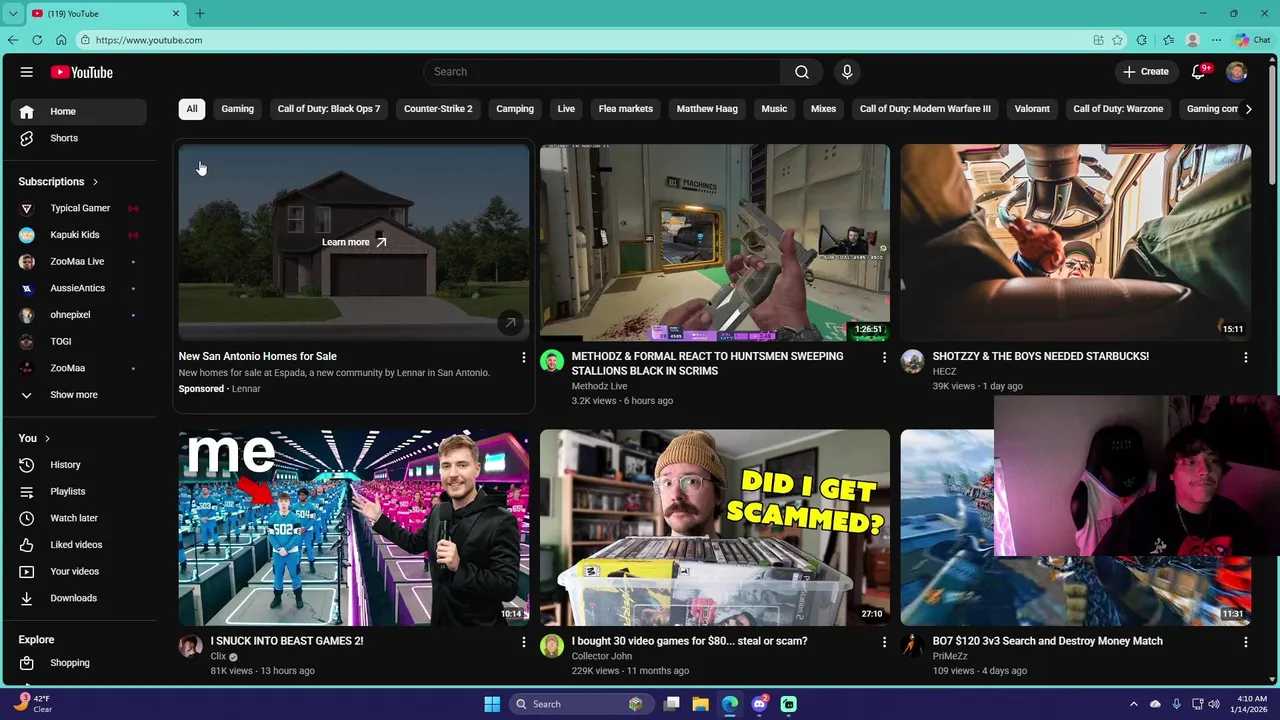Viewport: 1280px width, 720px height.
Task: Click the YouTube search input field
Action: (x=602, y=72)
